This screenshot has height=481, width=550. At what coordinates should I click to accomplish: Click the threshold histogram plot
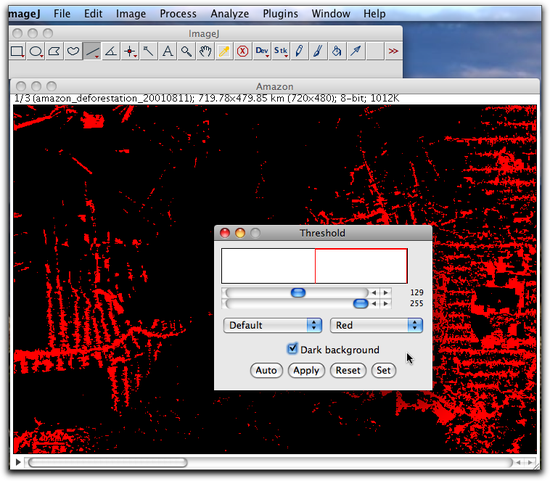coord(314,266)
